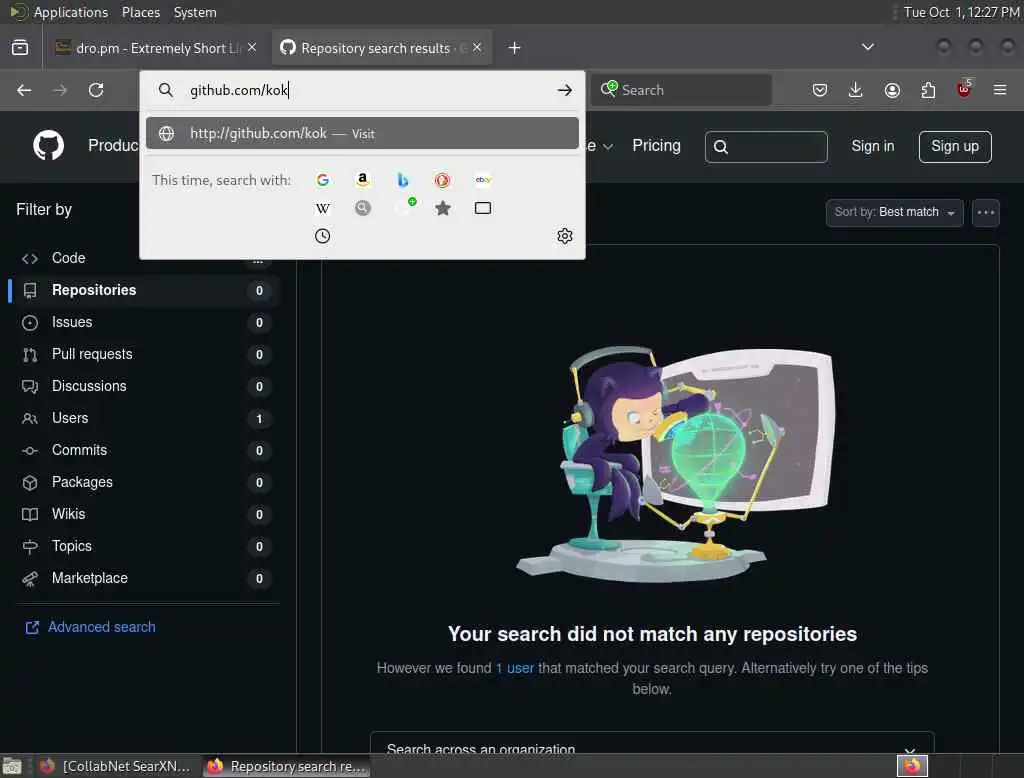Go back to the previous page
Image resolution: width=1024 pixels, height=778 pixels.
click(24, 90)
